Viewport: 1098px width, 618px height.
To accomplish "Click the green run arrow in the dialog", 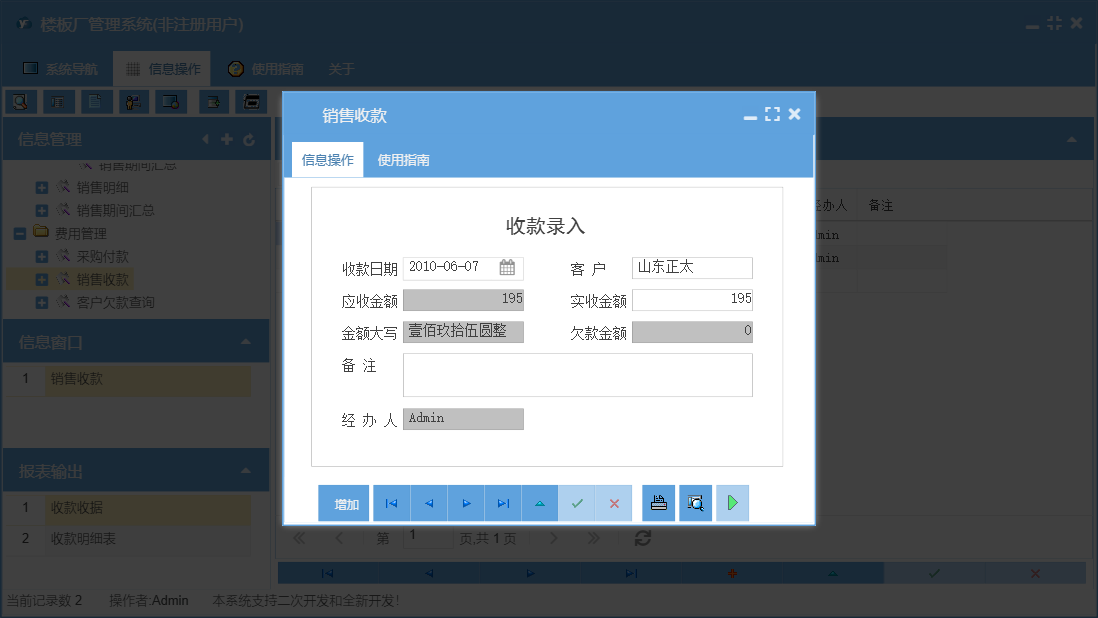I will pyautogui.click(x=732, y=503).
